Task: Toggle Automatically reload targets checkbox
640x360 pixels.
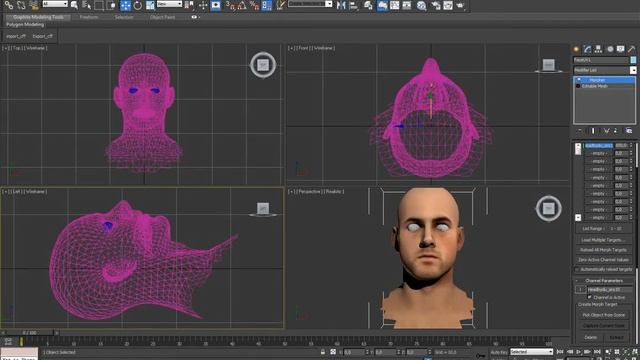Action: click(x=577, y=269)
